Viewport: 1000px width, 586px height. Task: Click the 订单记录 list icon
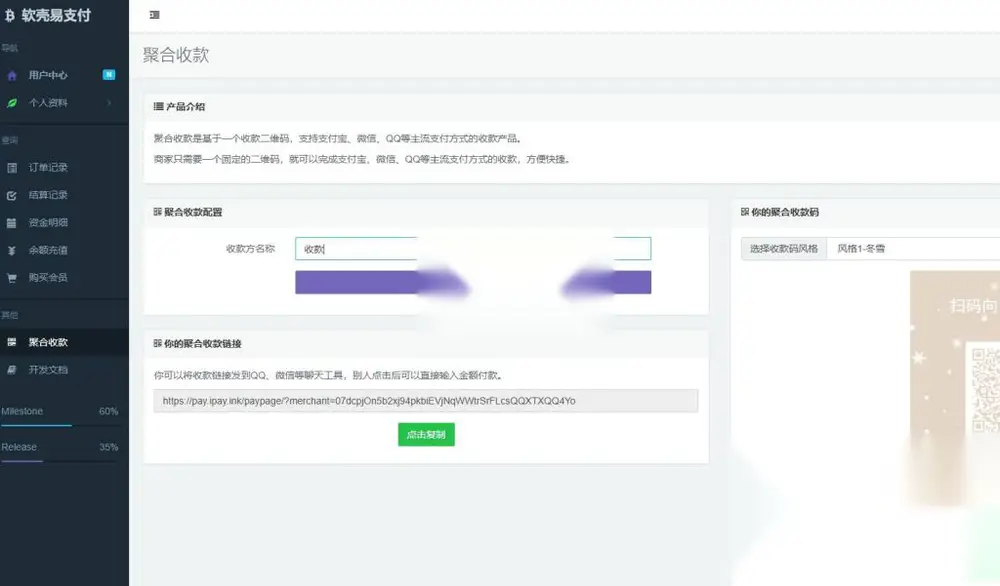point(11,168)
